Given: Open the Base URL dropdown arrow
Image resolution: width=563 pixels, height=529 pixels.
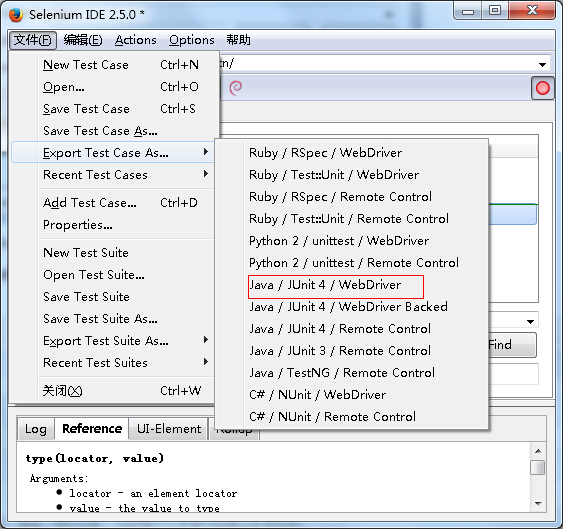Looking at the screenshot, I should [542, 65].
